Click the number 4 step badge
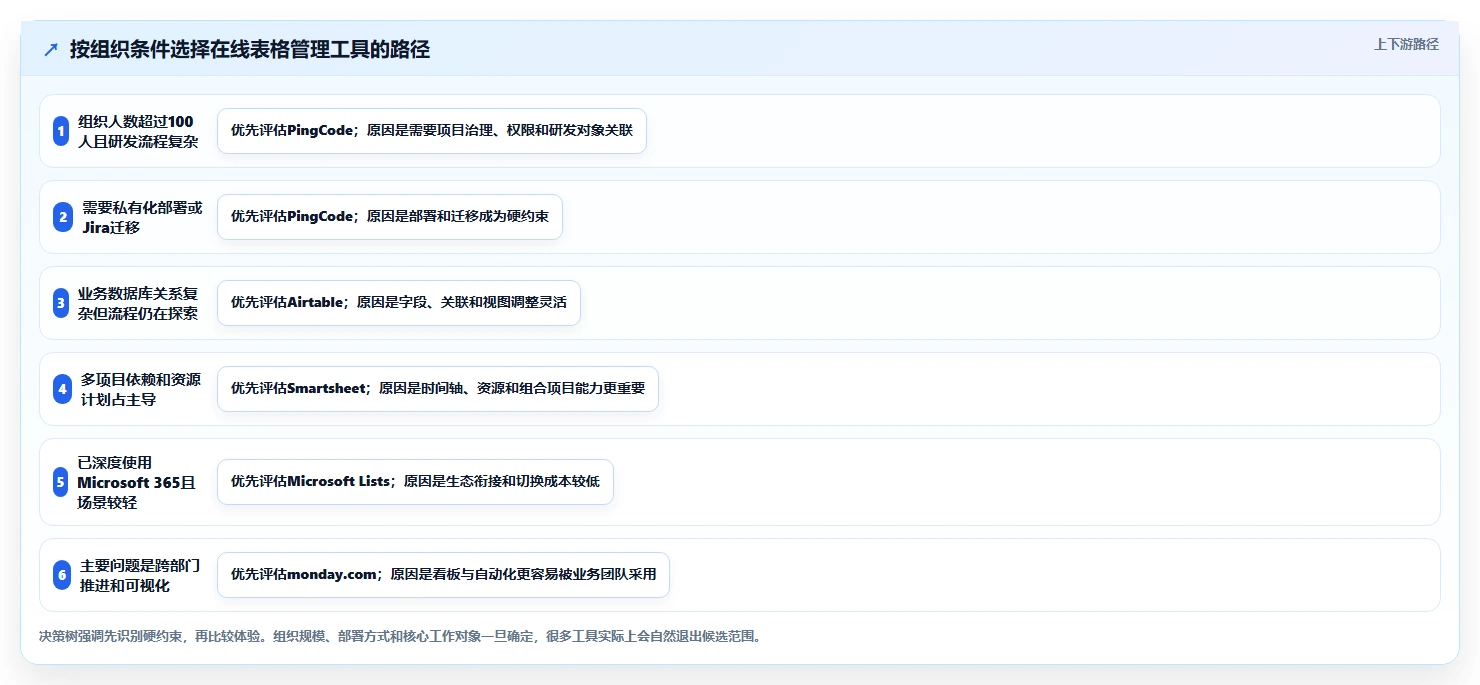Image resolution: width=1480 pixels, height=685 pixels. pyautogui.click(x=61, y=389)
